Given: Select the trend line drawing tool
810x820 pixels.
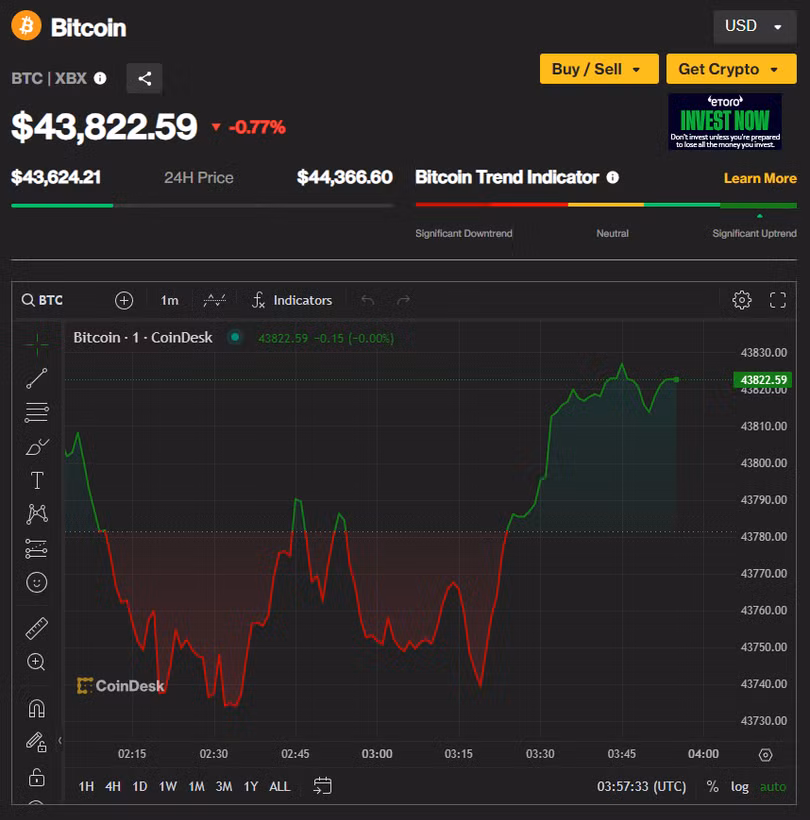Looking at the screenshot, I should click(x=37, y=378).
